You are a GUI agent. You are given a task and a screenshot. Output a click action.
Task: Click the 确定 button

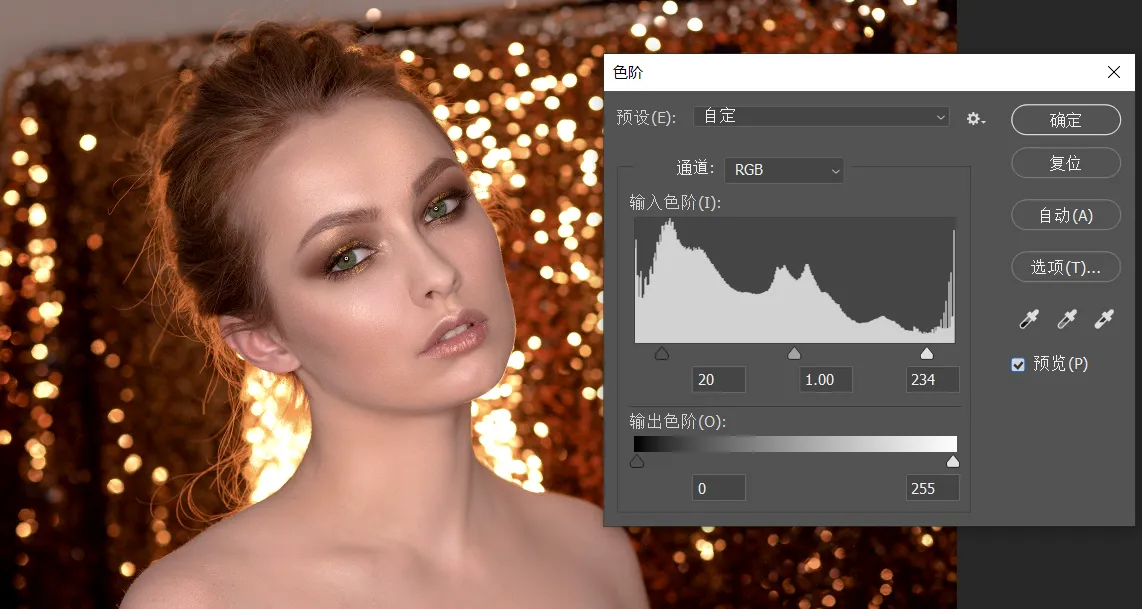pos(1065,120)
